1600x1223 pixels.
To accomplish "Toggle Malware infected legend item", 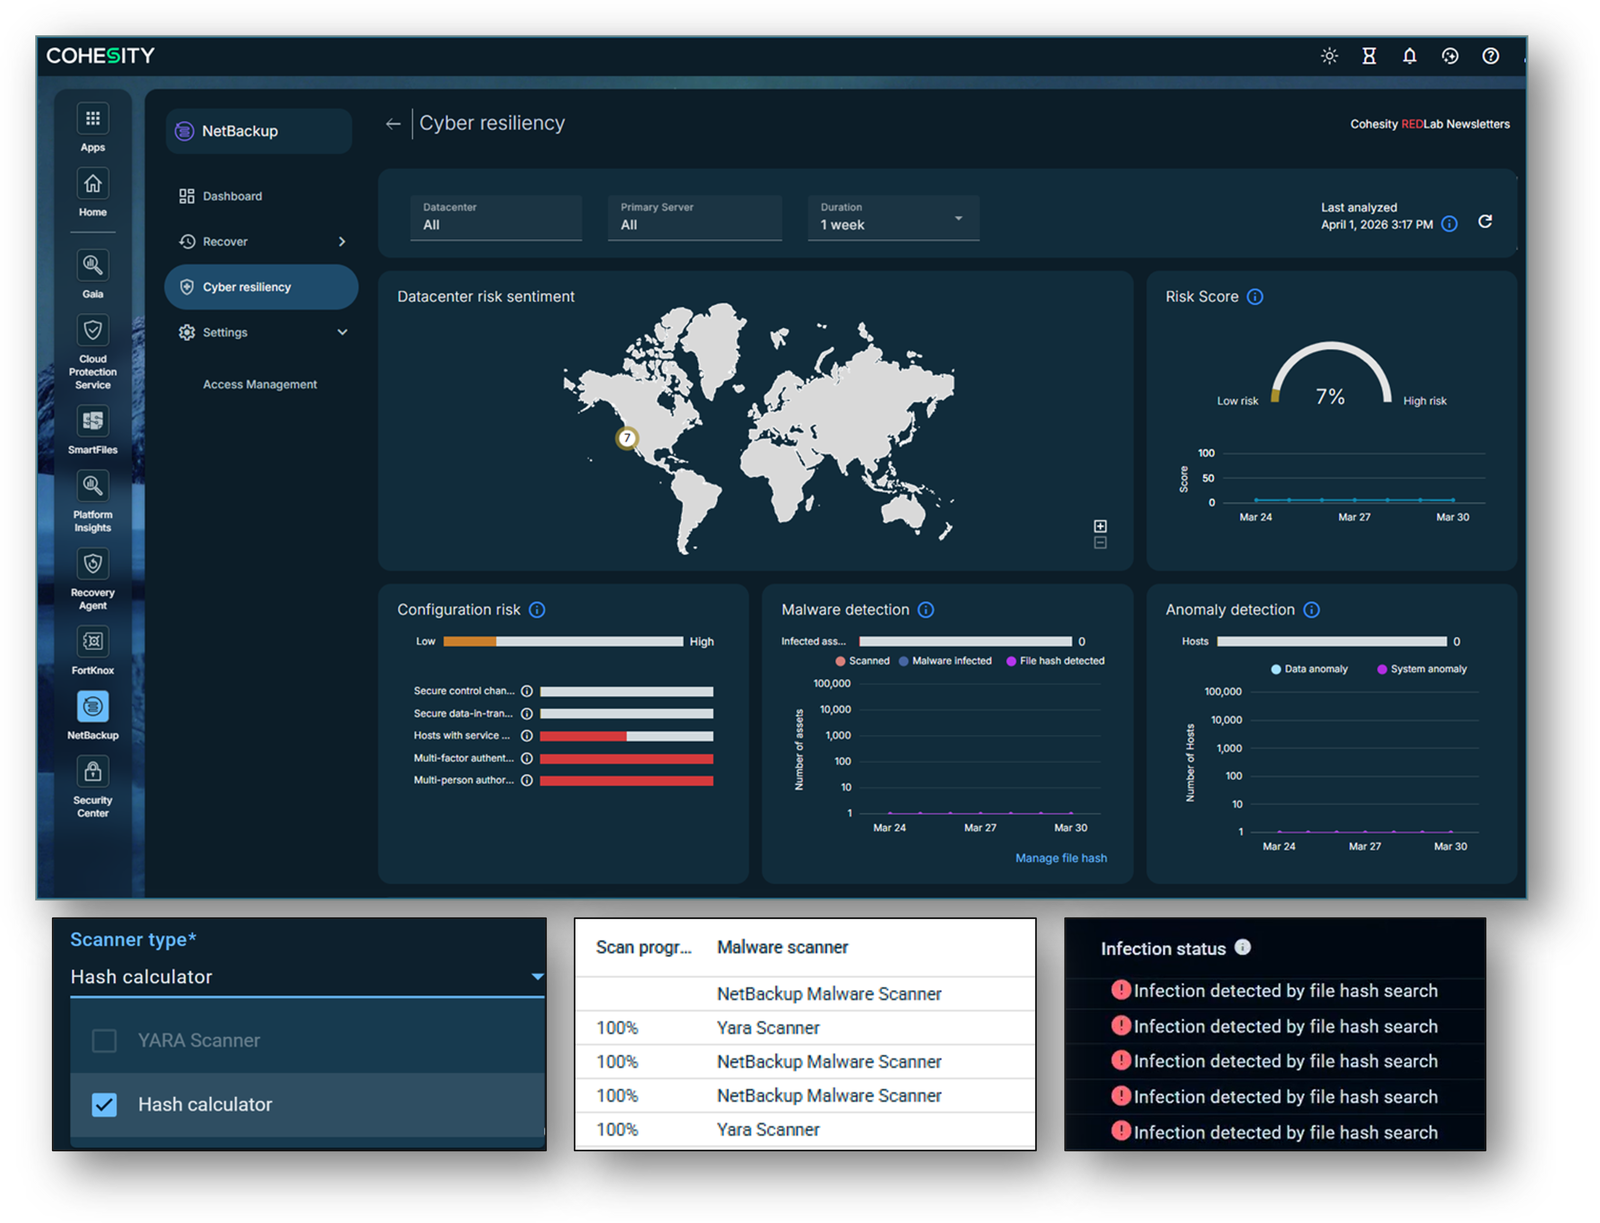I will point(945,661).
